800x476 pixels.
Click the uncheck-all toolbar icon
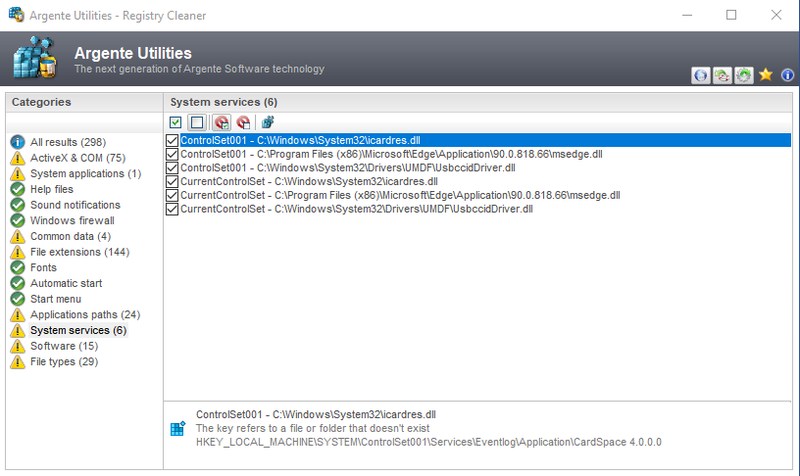(197, 122)
